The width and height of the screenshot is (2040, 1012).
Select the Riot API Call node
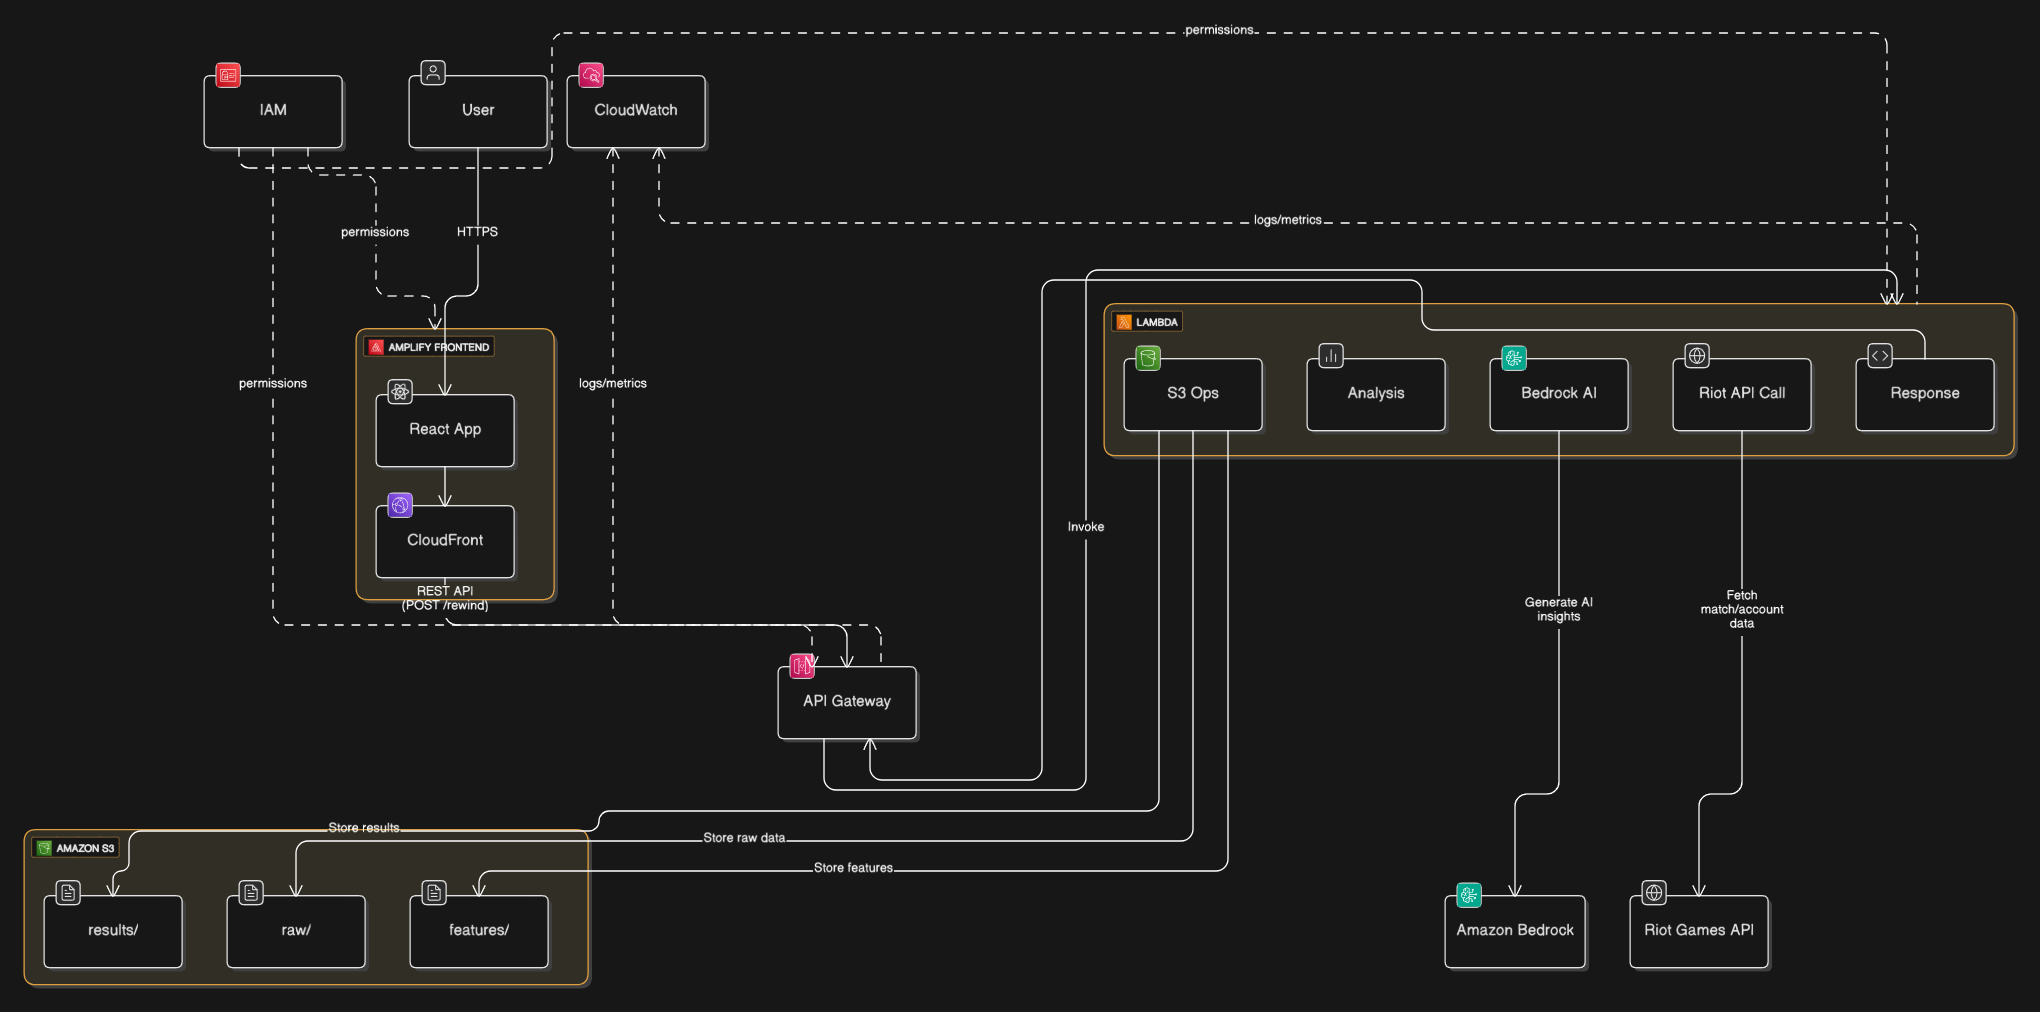click(x=1742, y=394)
